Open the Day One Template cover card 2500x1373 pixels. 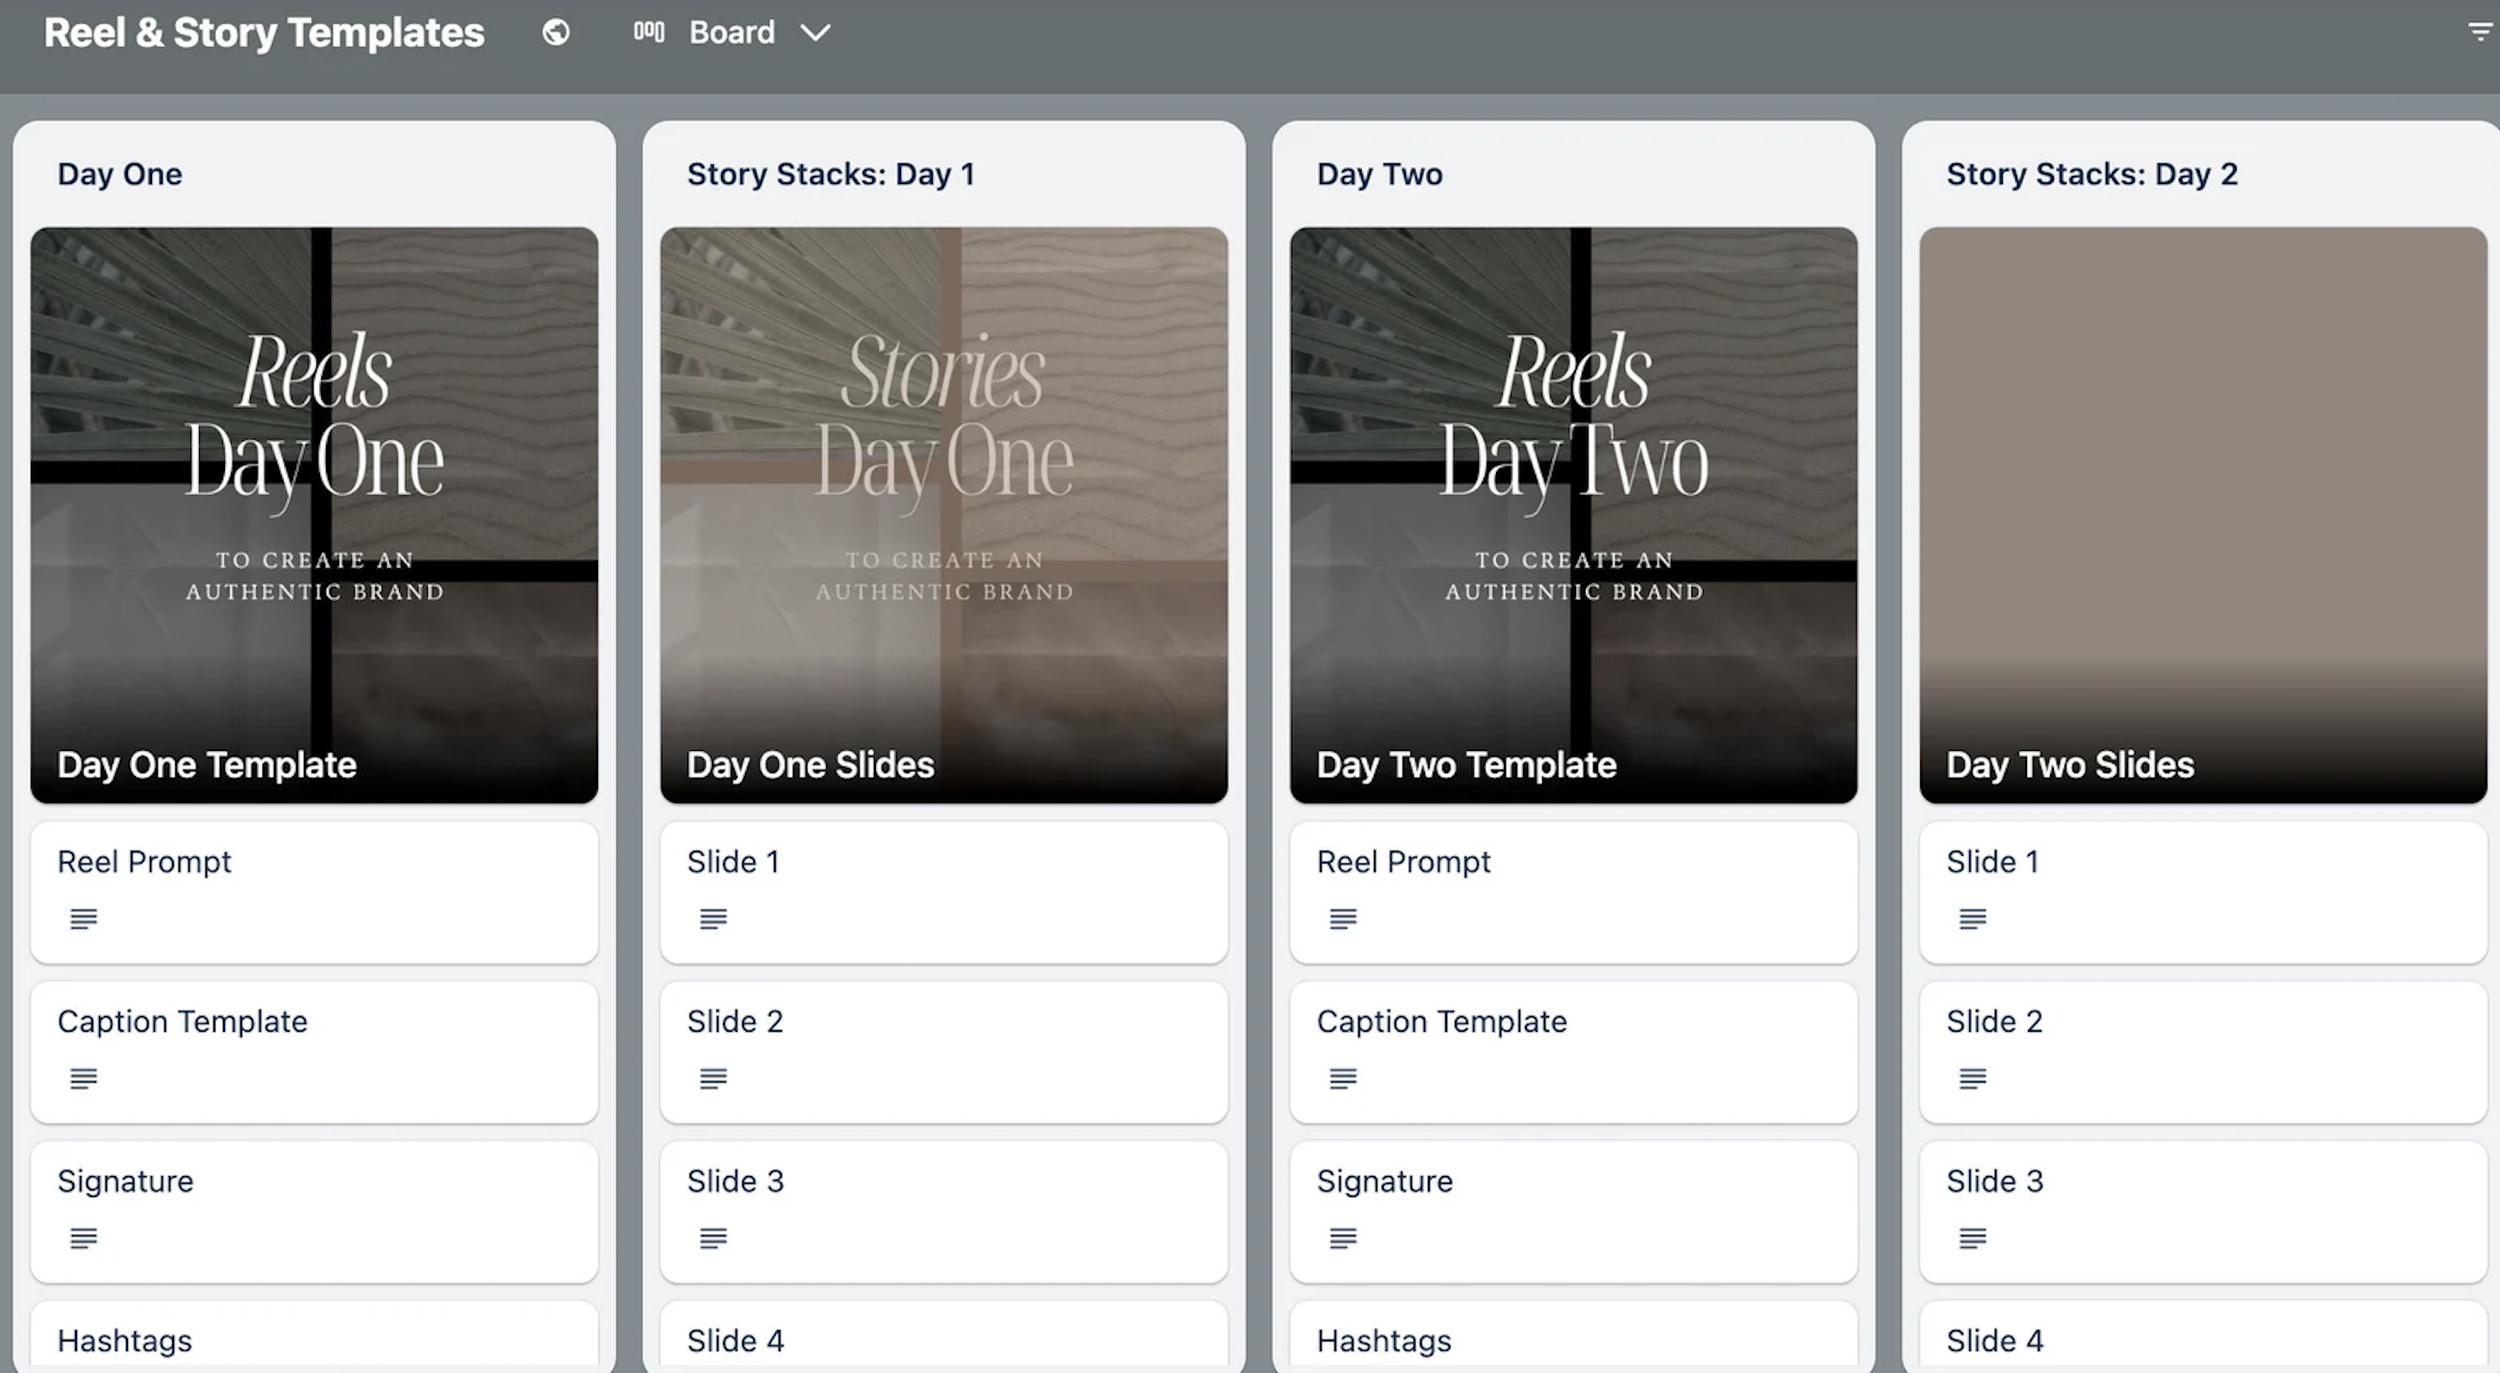pos(314,514)
